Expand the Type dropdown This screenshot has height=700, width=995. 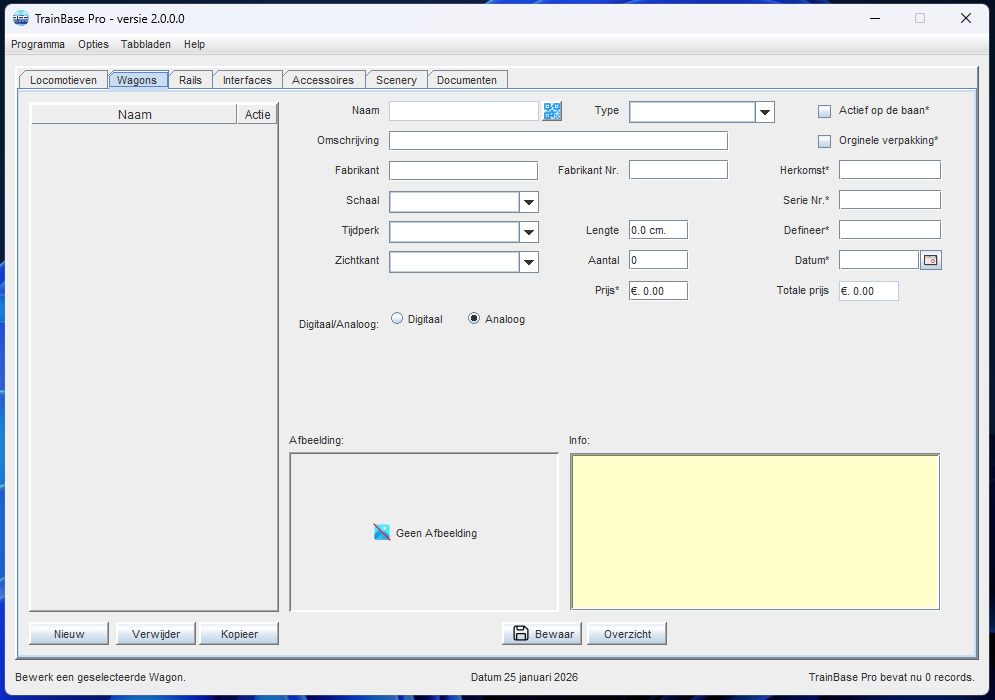(765, 112)
